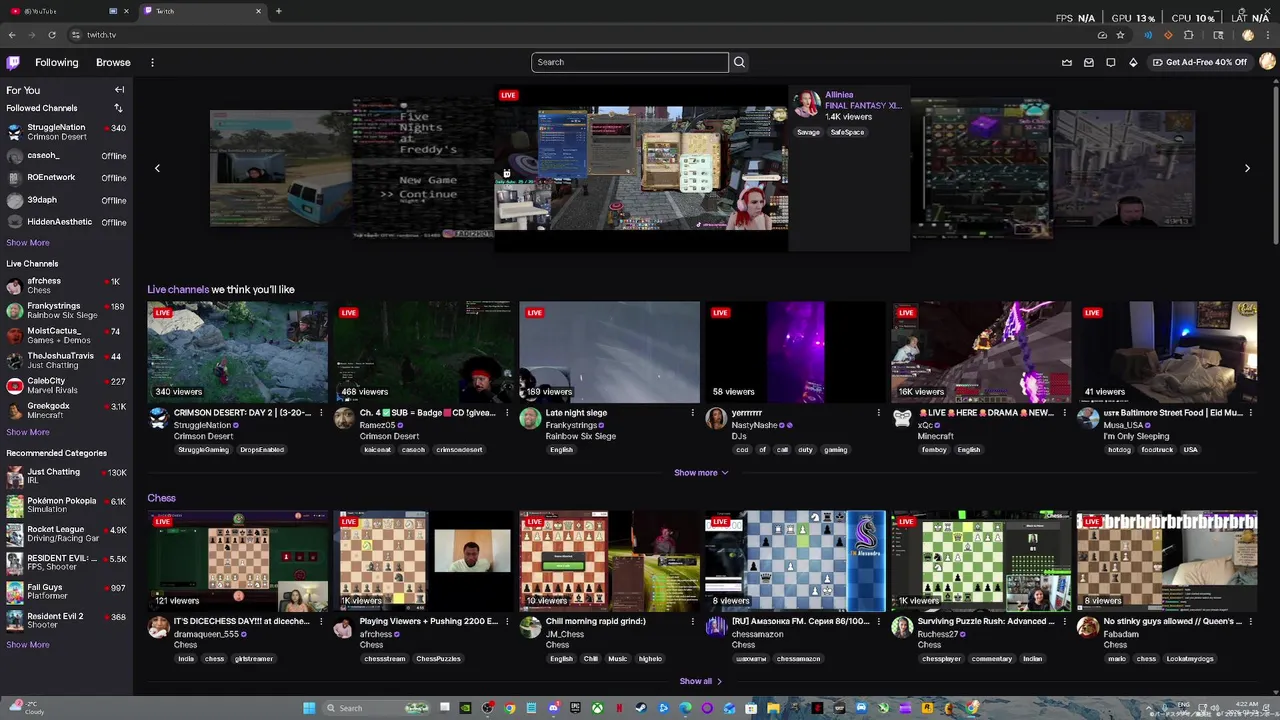Open Xbox app from the taskbar
This screenshot has width=1280, height=720.
(x=597, y=708)
